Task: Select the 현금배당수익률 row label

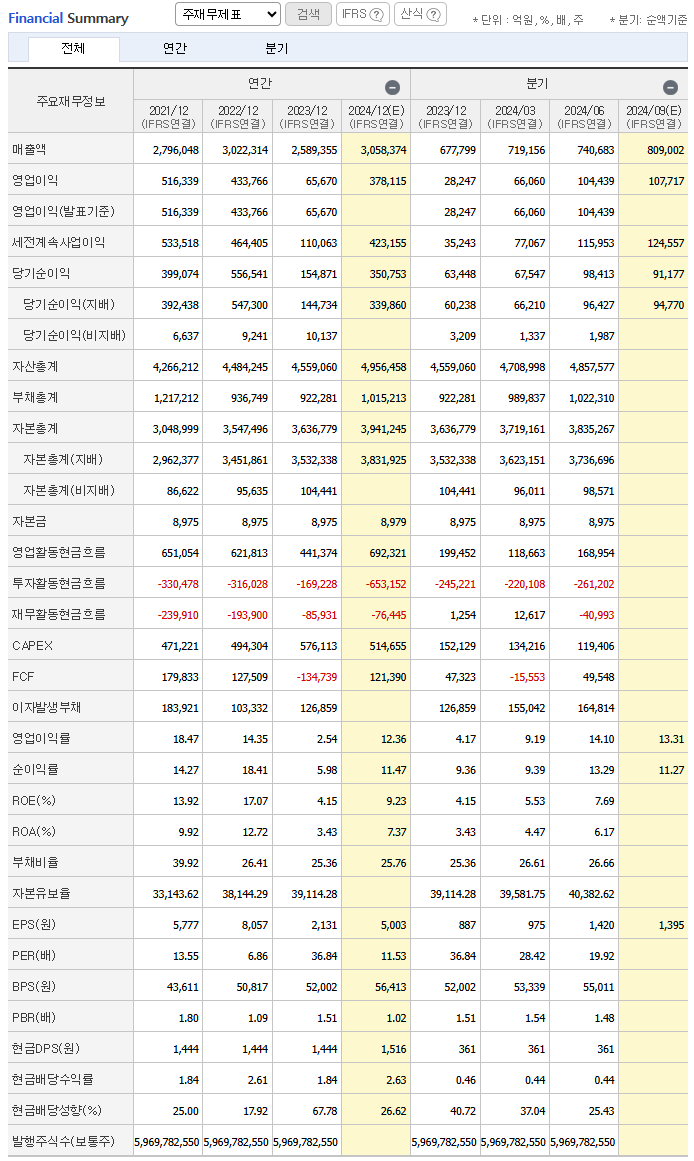Action: pos(53,1080)
